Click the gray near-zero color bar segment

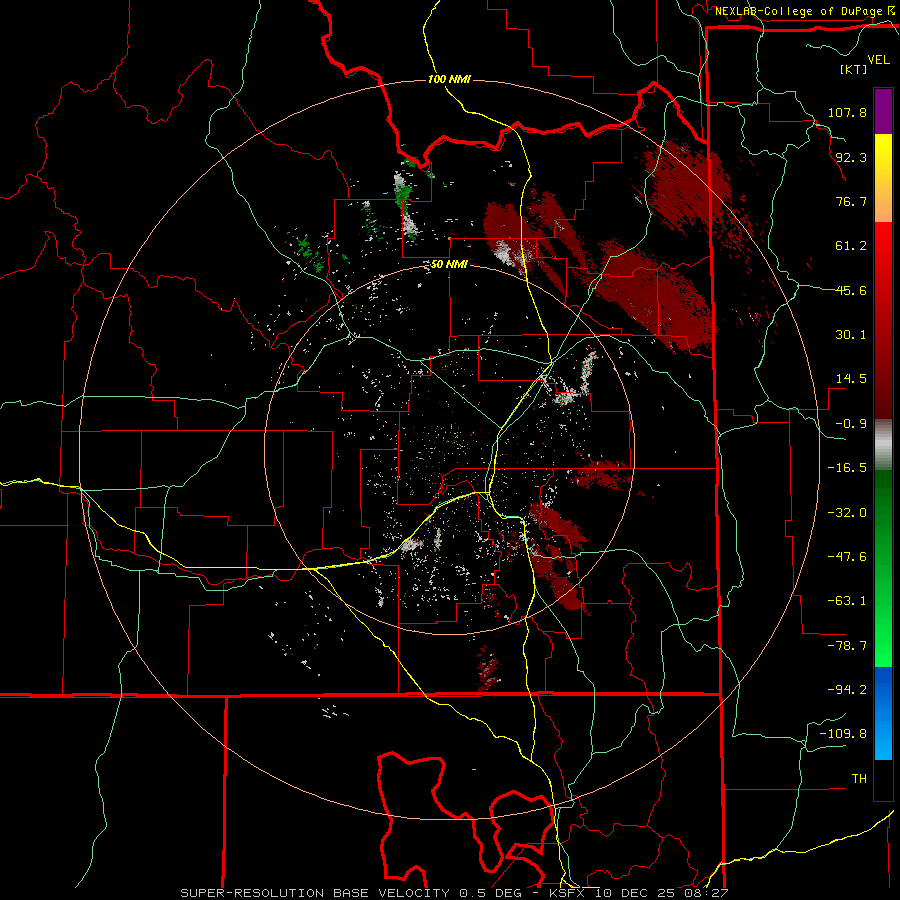click(883, 445)
